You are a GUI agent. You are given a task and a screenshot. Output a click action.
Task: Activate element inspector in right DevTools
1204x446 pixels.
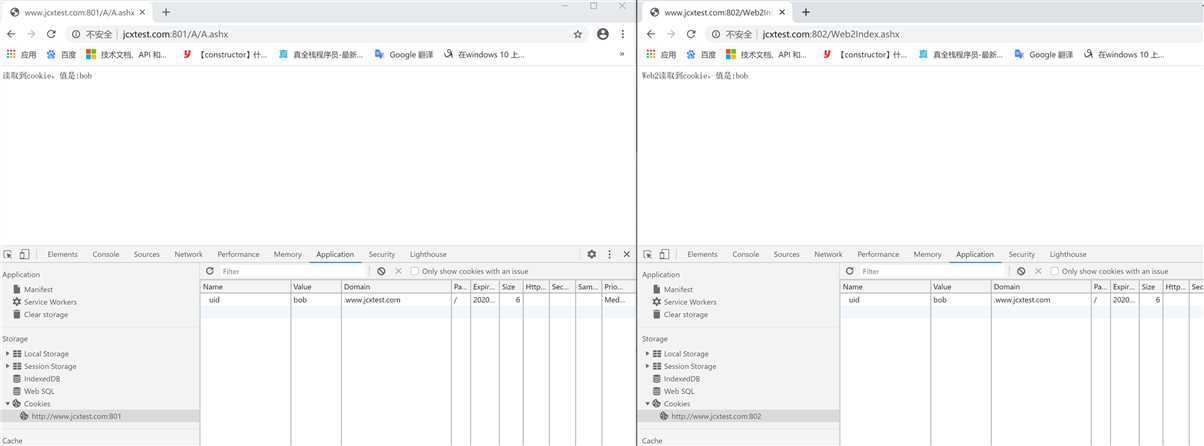pos(648,254)
